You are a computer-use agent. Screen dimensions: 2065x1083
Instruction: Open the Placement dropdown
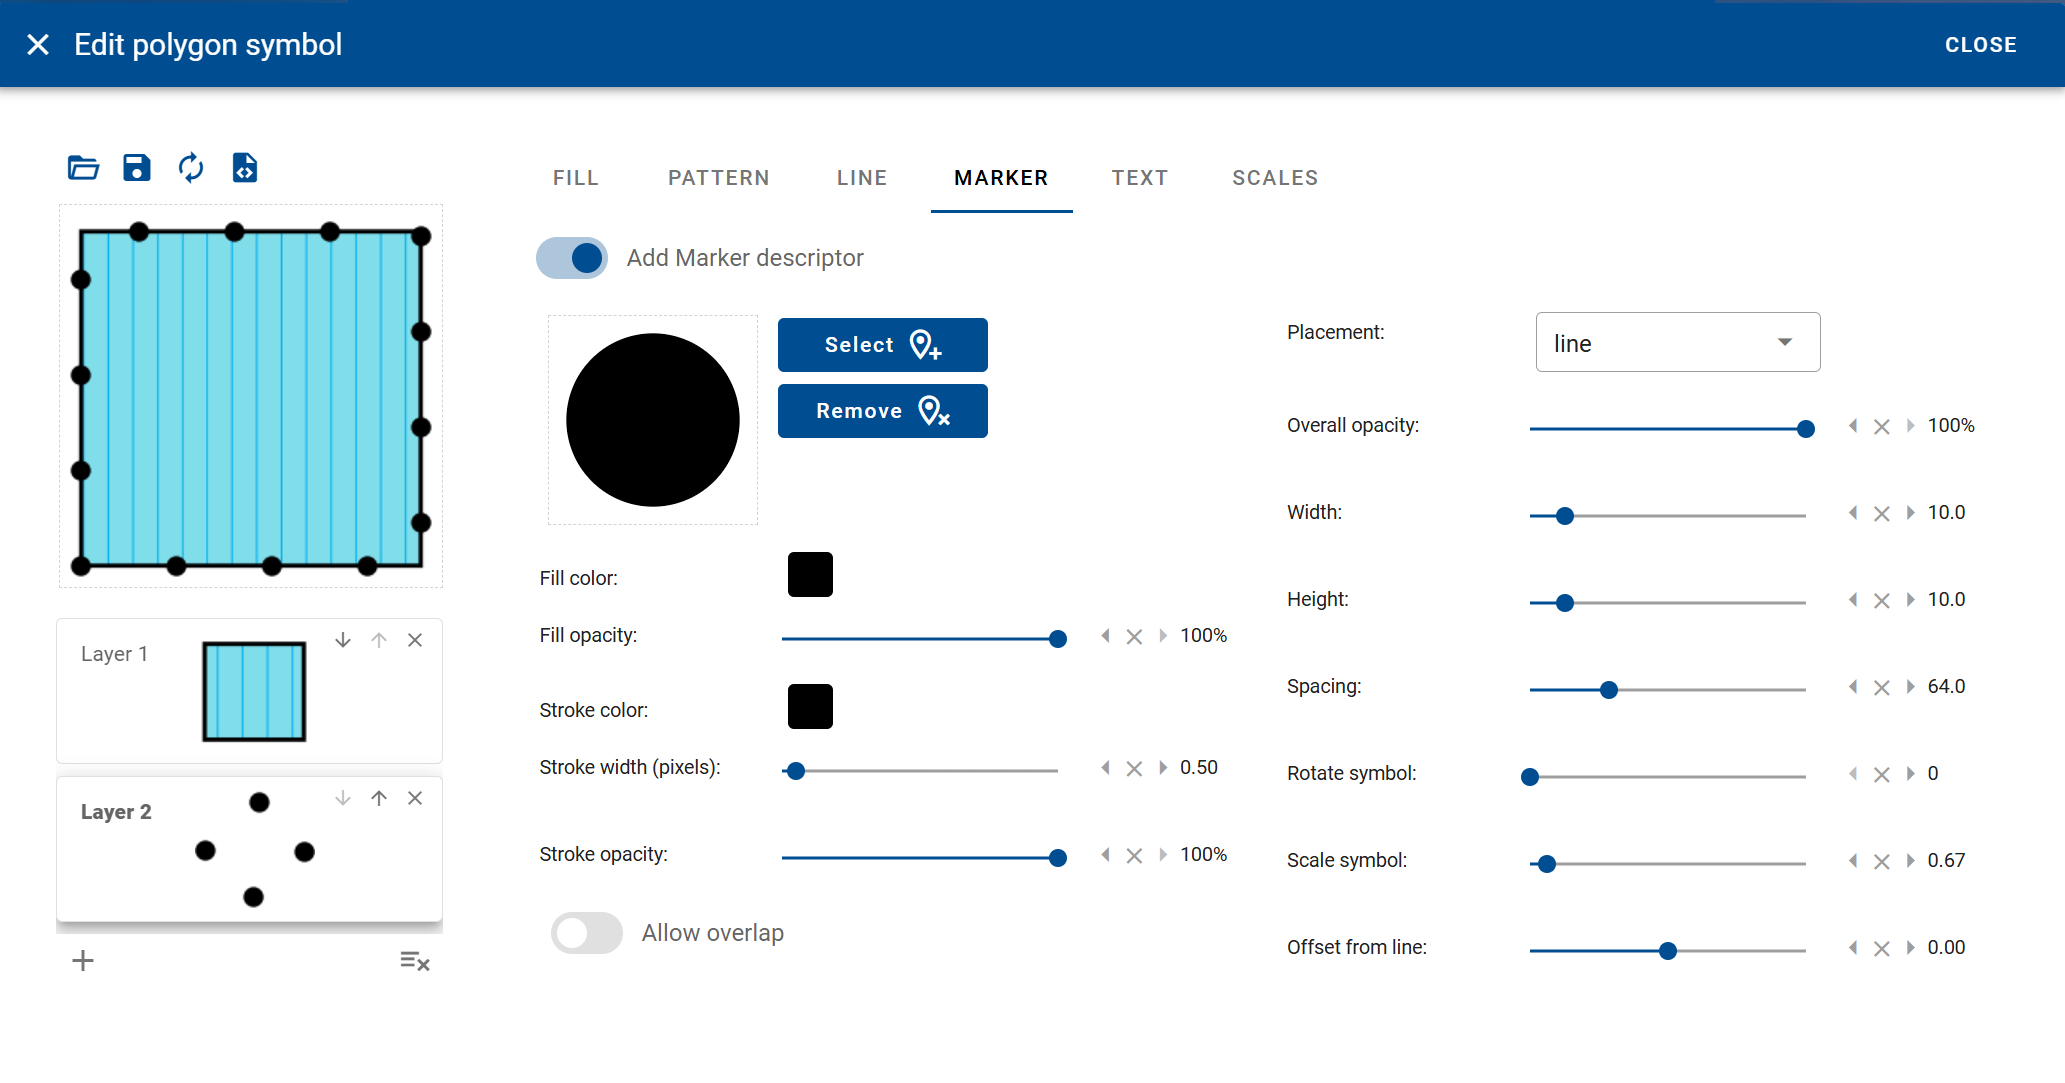[x=1678, y=342]
